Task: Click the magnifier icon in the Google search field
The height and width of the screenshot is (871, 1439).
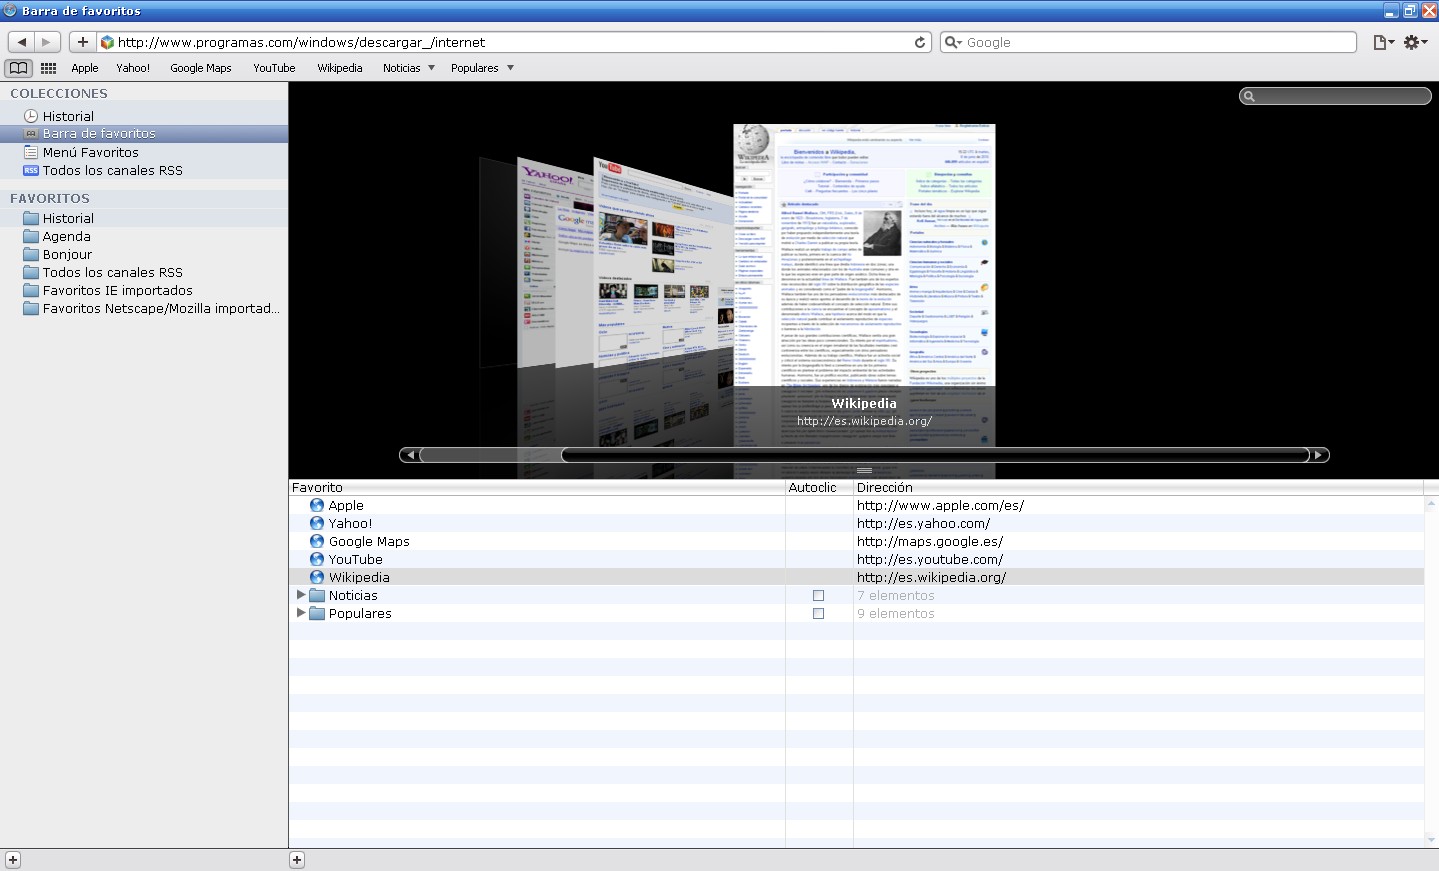Action: coord(953,42)
